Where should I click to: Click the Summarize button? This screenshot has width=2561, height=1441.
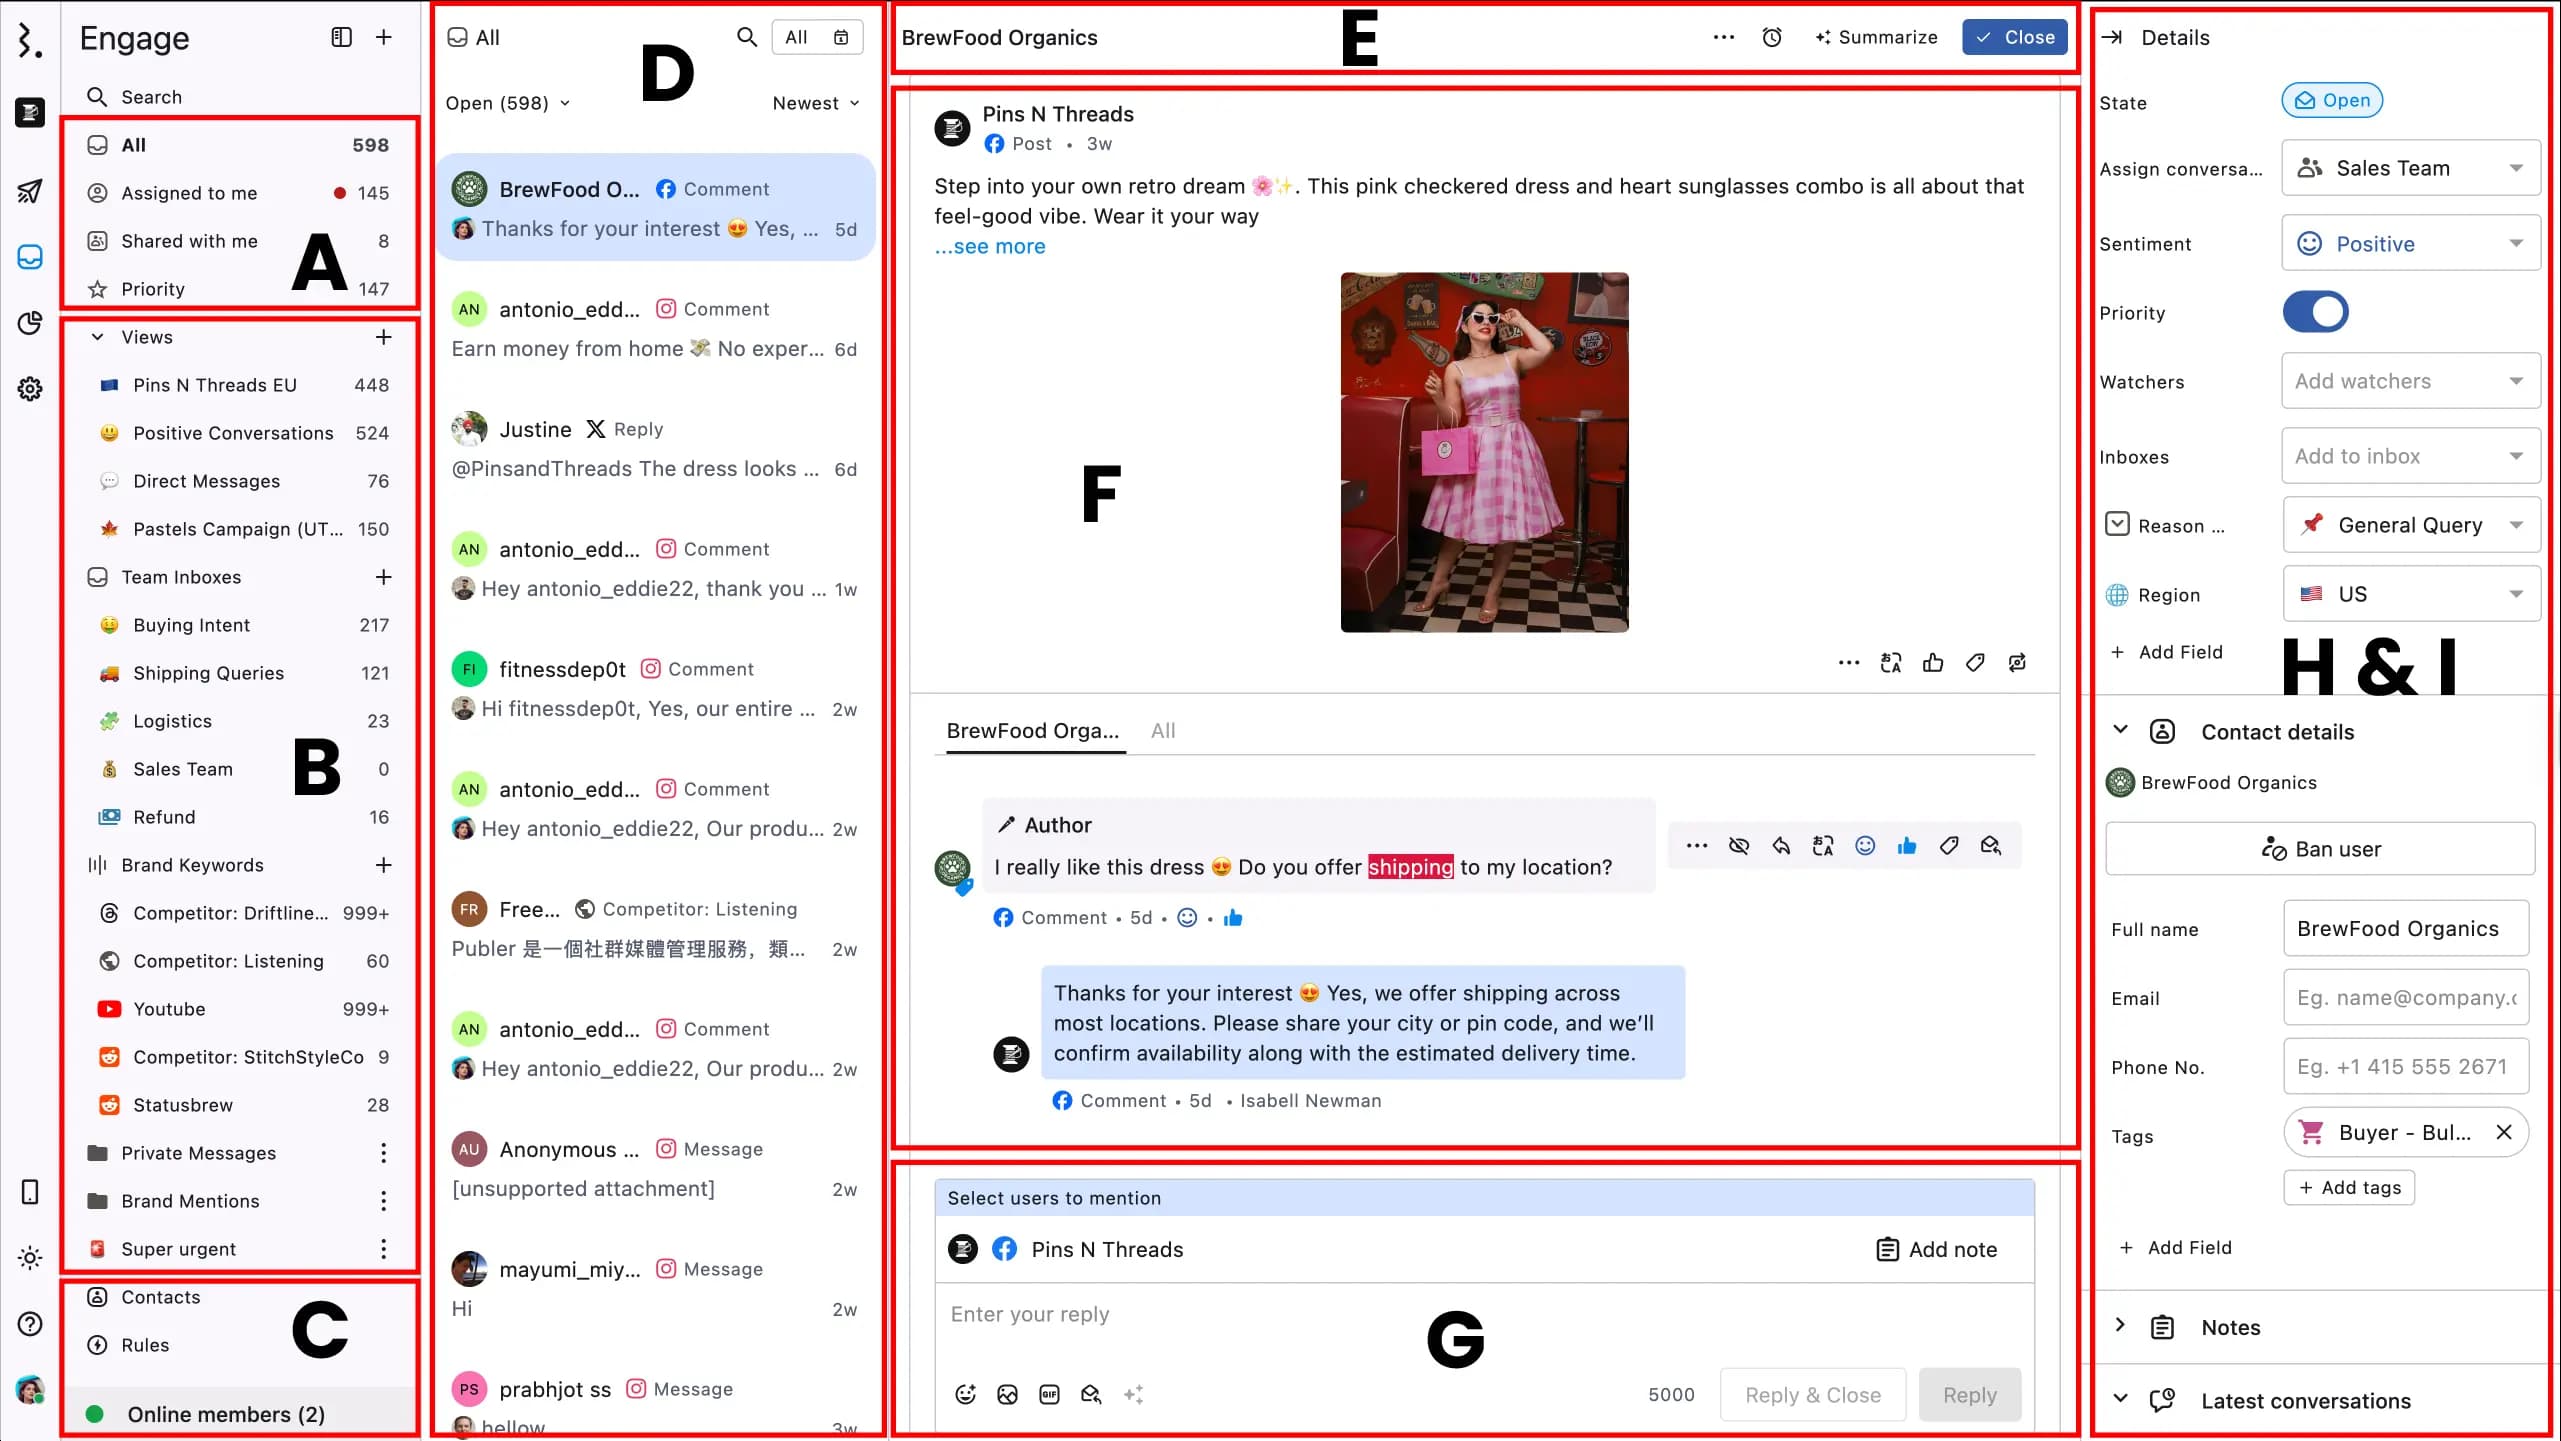(x=1876, y=37)
